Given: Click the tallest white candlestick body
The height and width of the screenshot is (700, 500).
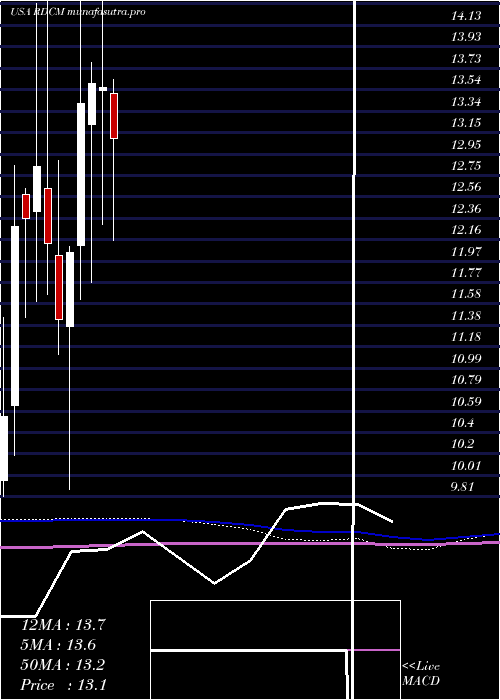Looking at the screenshot, I should (15, 316).
